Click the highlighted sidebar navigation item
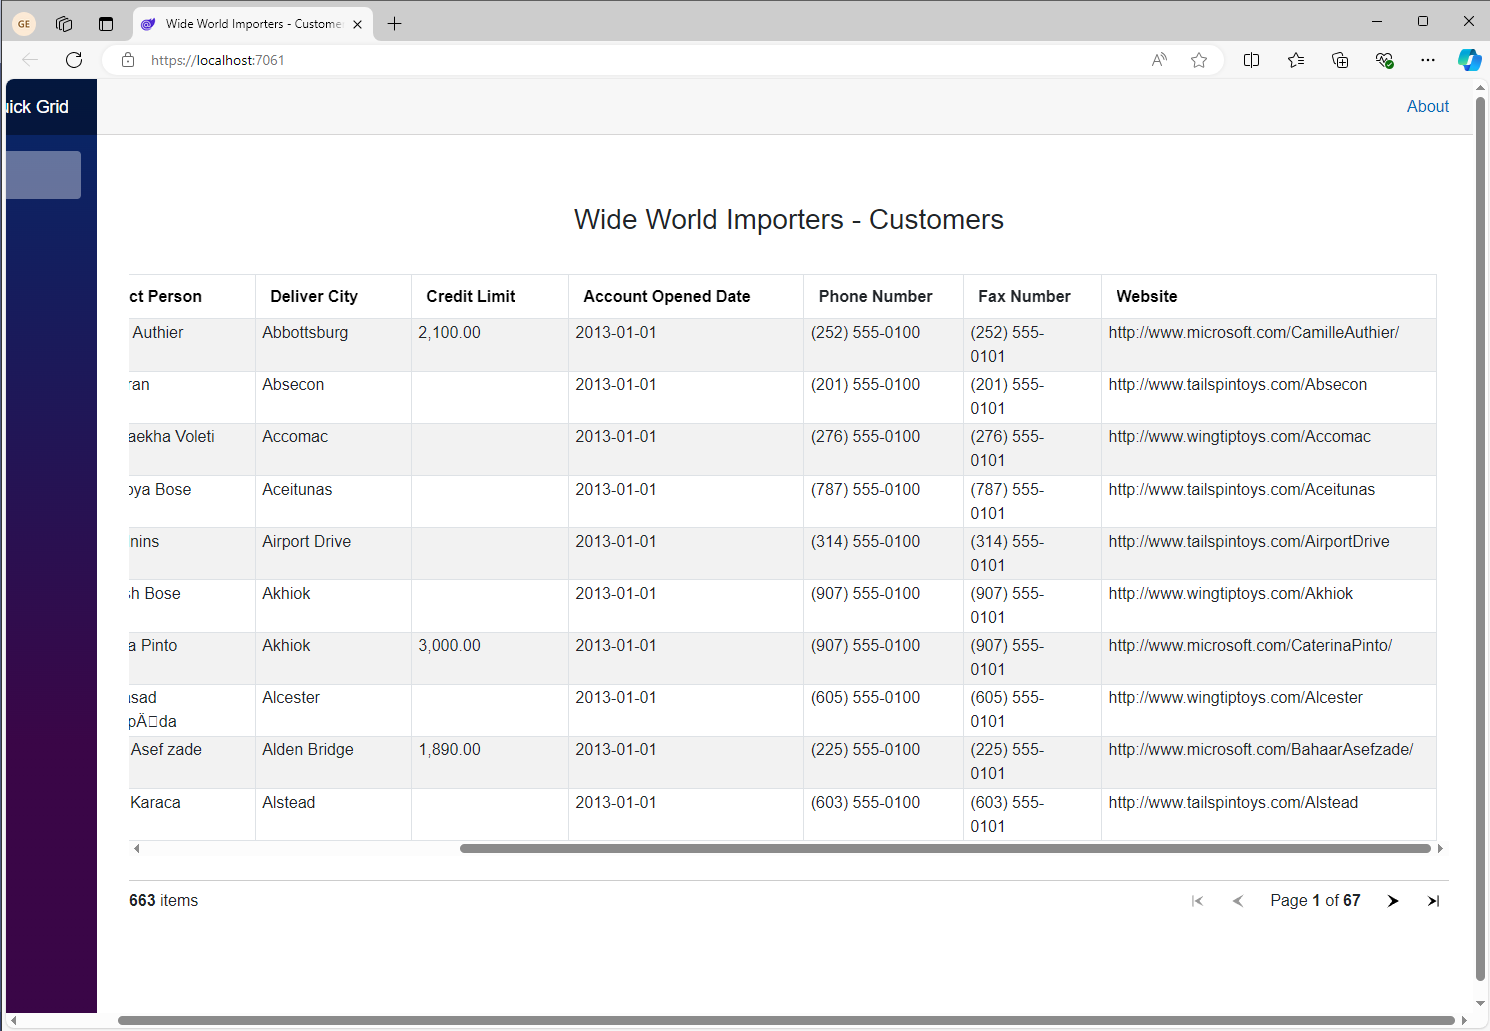The height and width of the screenshot is (1031, 1490). [43, 175]
